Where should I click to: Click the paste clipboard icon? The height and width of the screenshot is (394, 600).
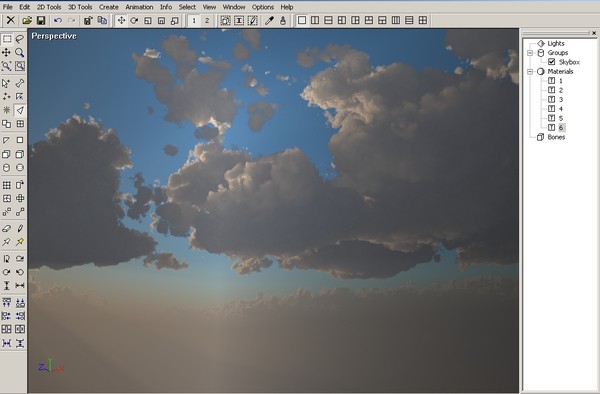88,20
